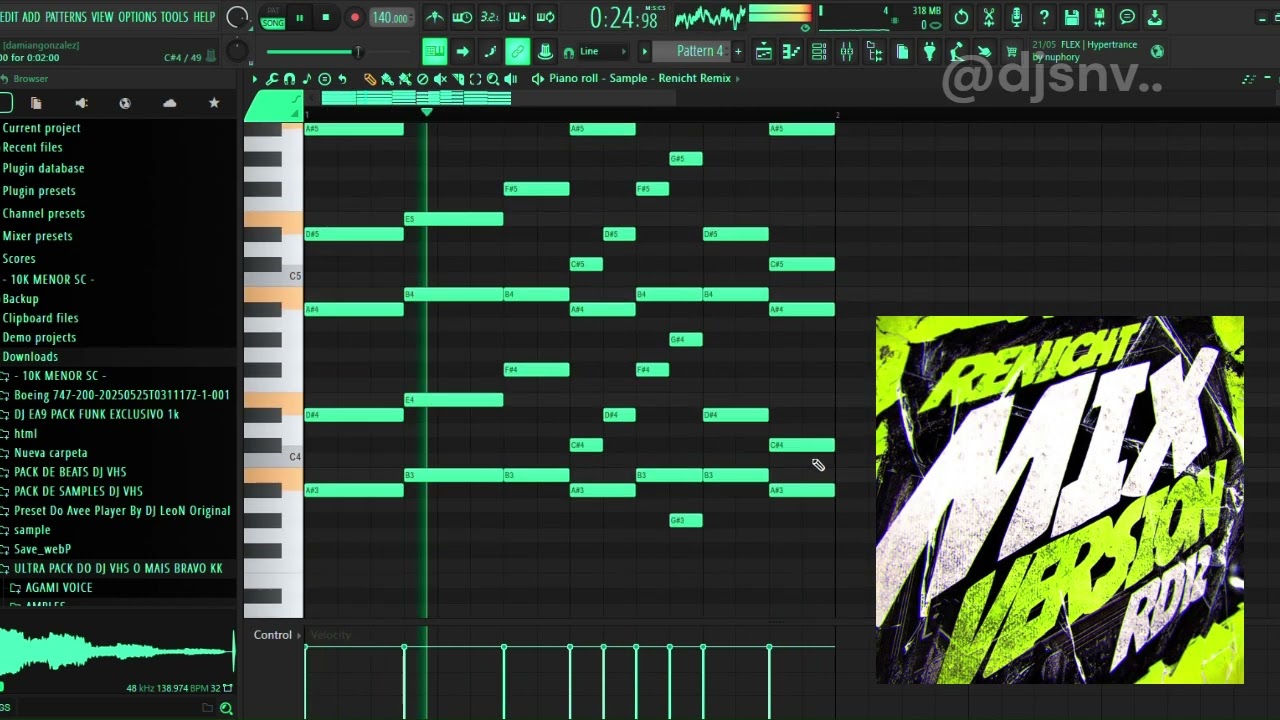Open the VIEW menu
This screenshot has height=720, width=1280.
(x=102, y=17)
